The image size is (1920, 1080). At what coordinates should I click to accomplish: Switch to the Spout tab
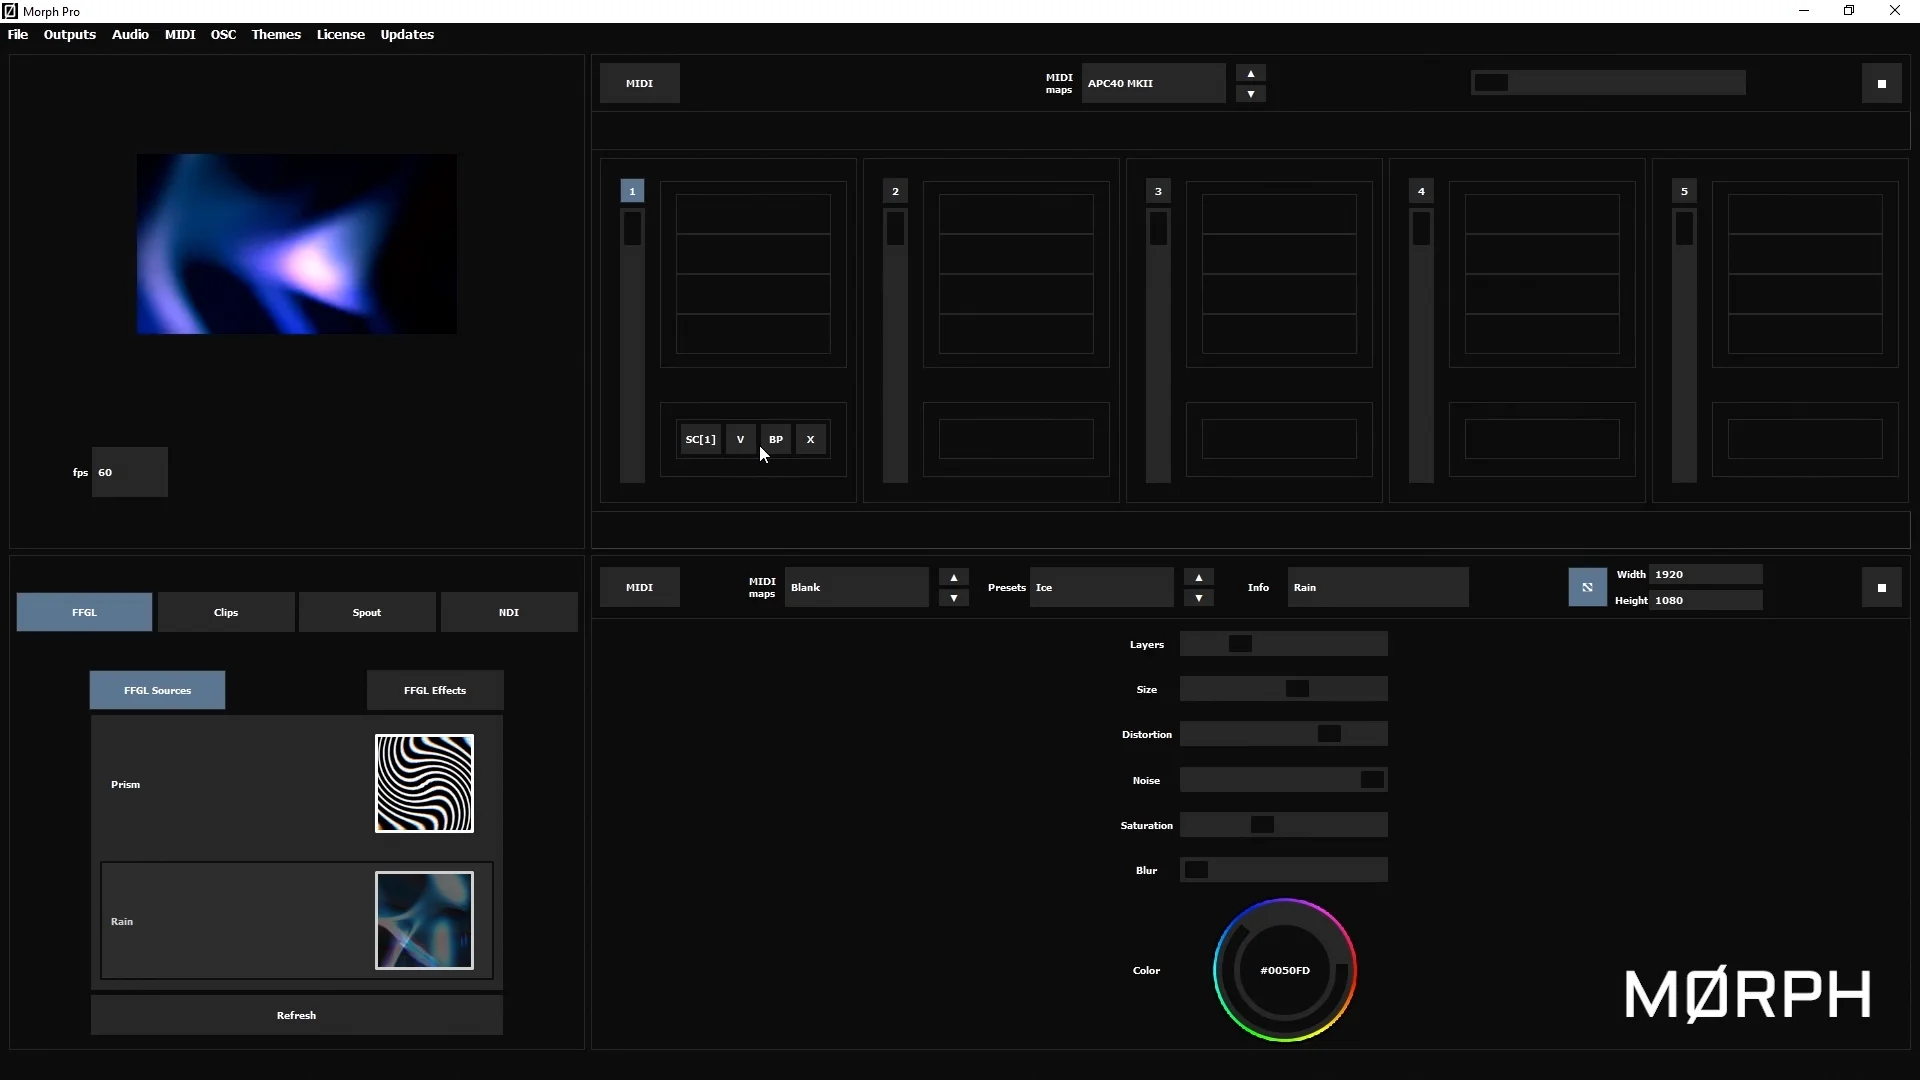click(x=367, y=612)
